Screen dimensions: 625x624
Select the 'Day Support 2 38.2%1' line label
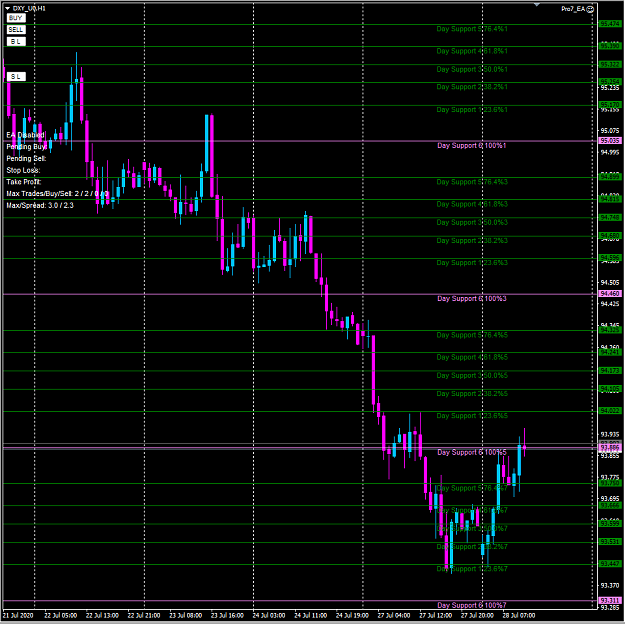[x=472, y=87]
